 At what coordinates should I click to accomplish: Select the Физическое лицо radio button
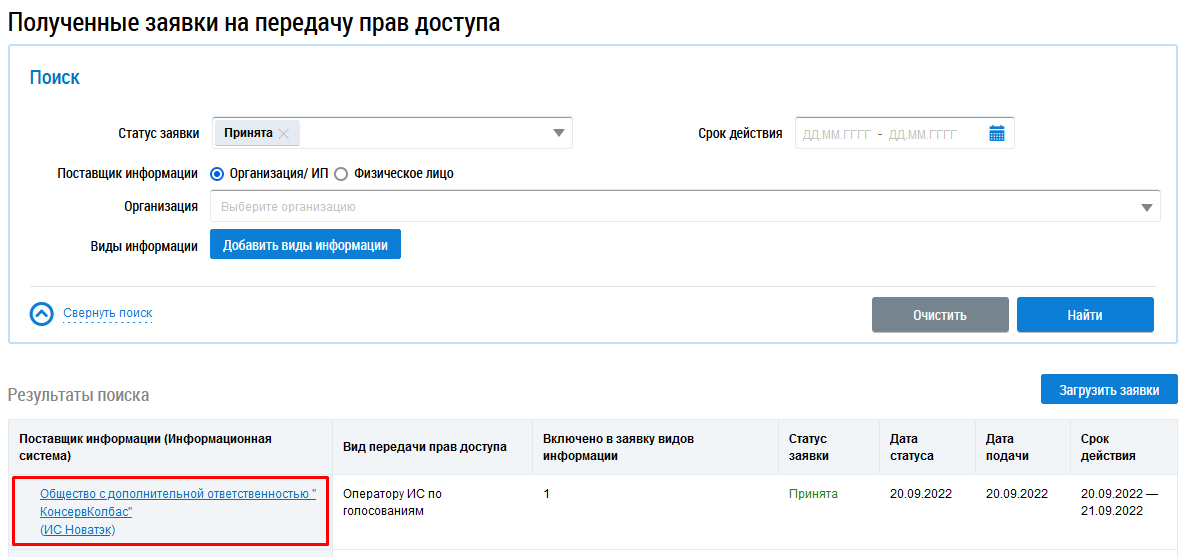(x=341, y=174)
